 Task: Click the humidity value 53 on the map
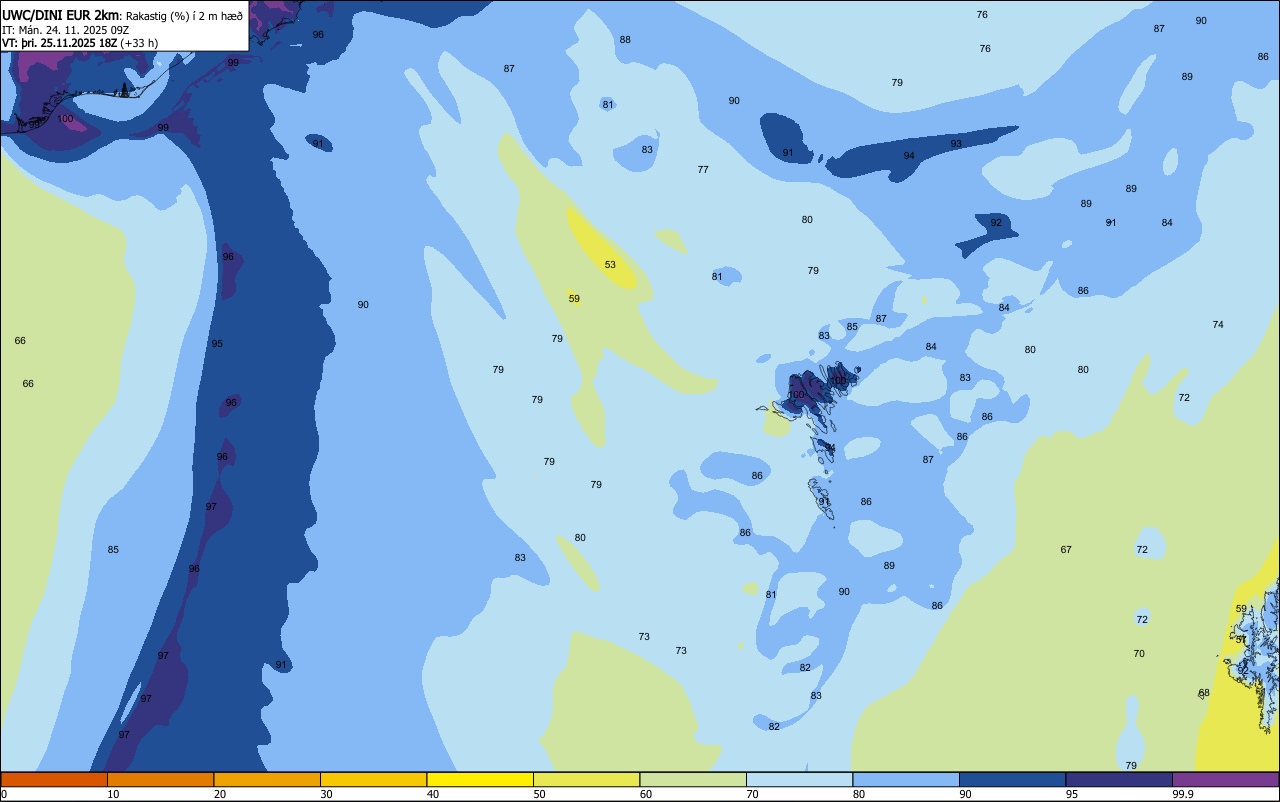tap(610, 265)
